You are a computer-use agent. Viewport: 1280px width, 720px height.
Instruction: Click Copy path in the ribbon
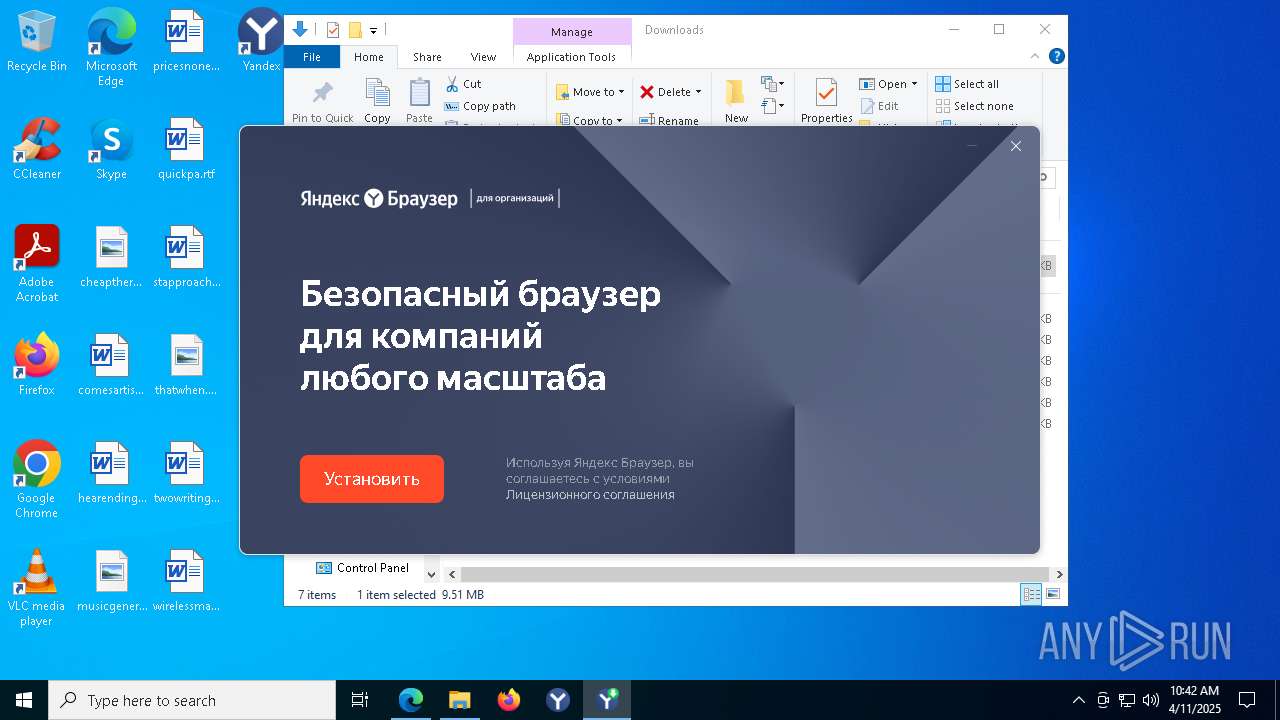[480, 106]
